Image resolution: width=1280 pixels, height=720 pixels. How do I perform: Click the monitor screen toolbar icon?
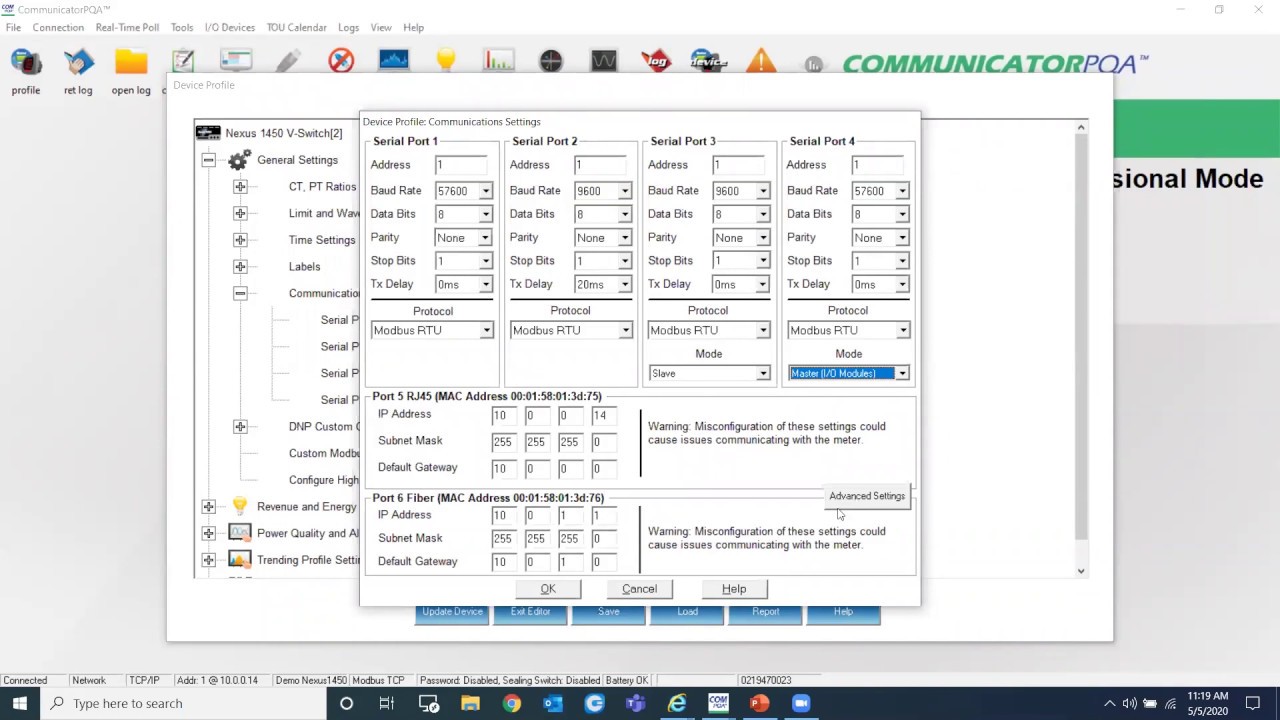(x=236, y=61)
